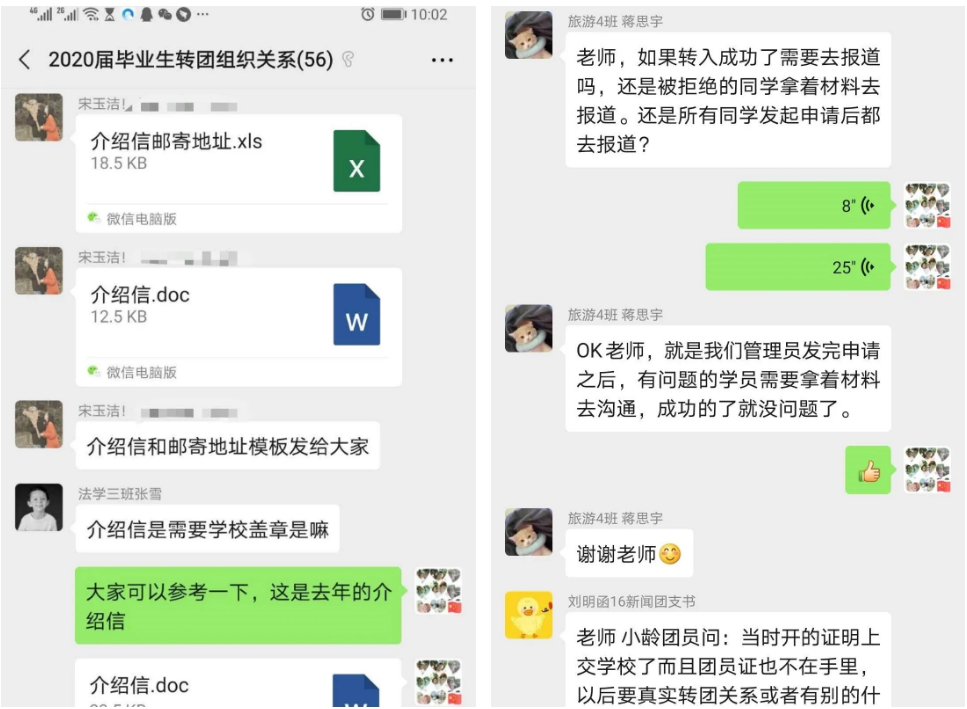Image resolution: width=967 pixels, height=709 pixels.
Task: Tap the yellow duck avatar of 刘明函
Action: [x=529, y=615]
